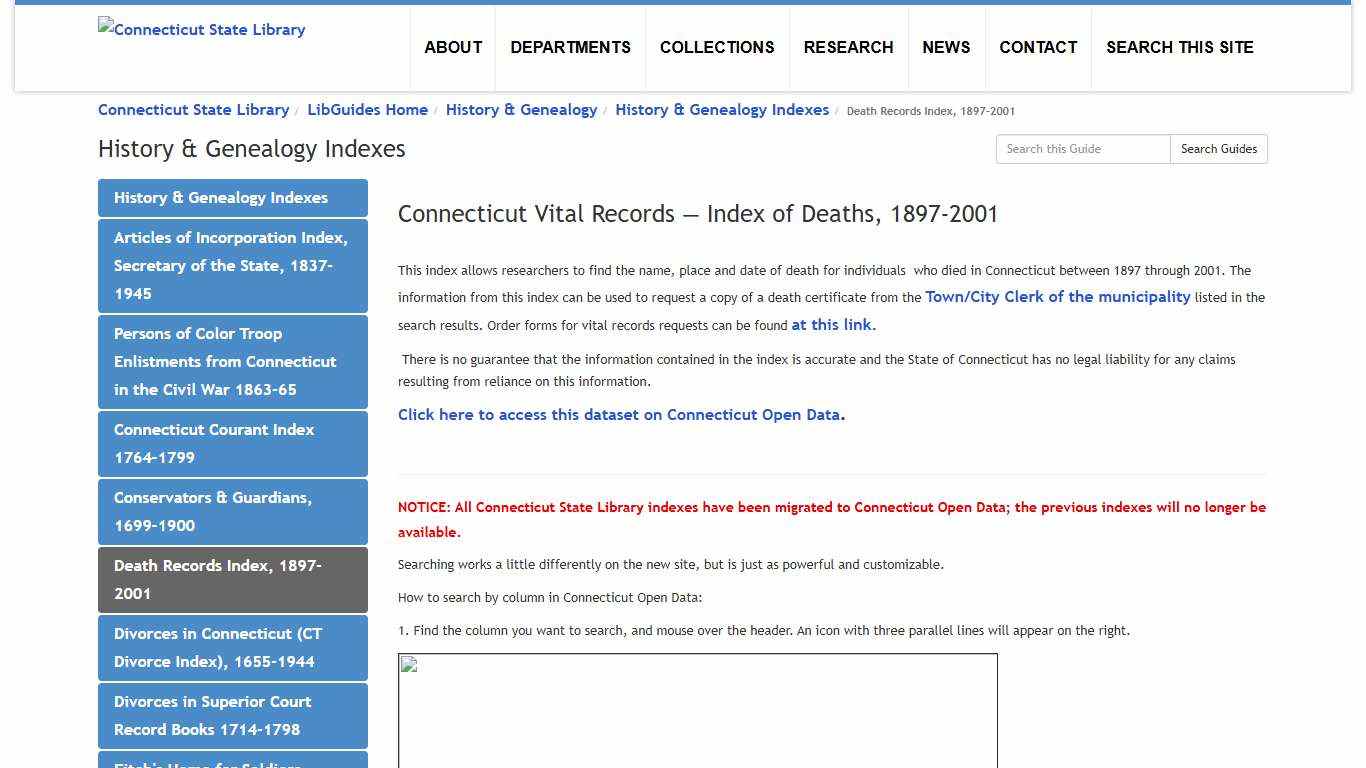Open the RESEARCH section
1366x768 pixels.
[848, 47]
